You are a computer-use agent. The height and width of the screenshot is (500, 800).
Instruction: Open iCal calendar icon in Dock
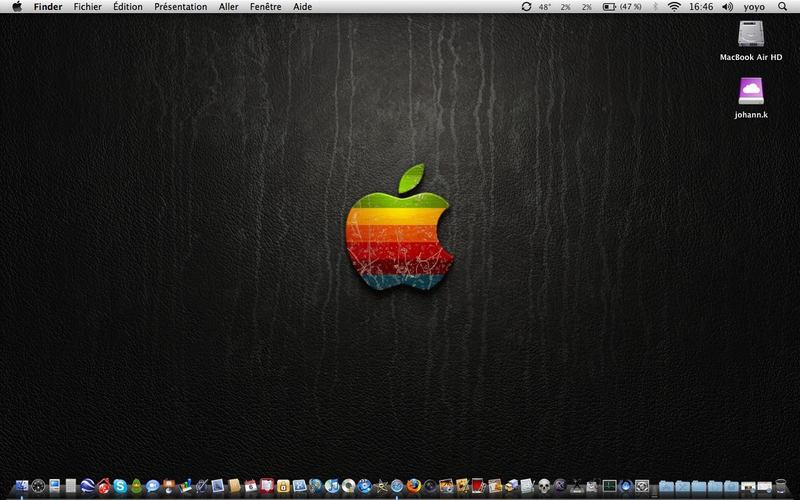coord(251,486)
